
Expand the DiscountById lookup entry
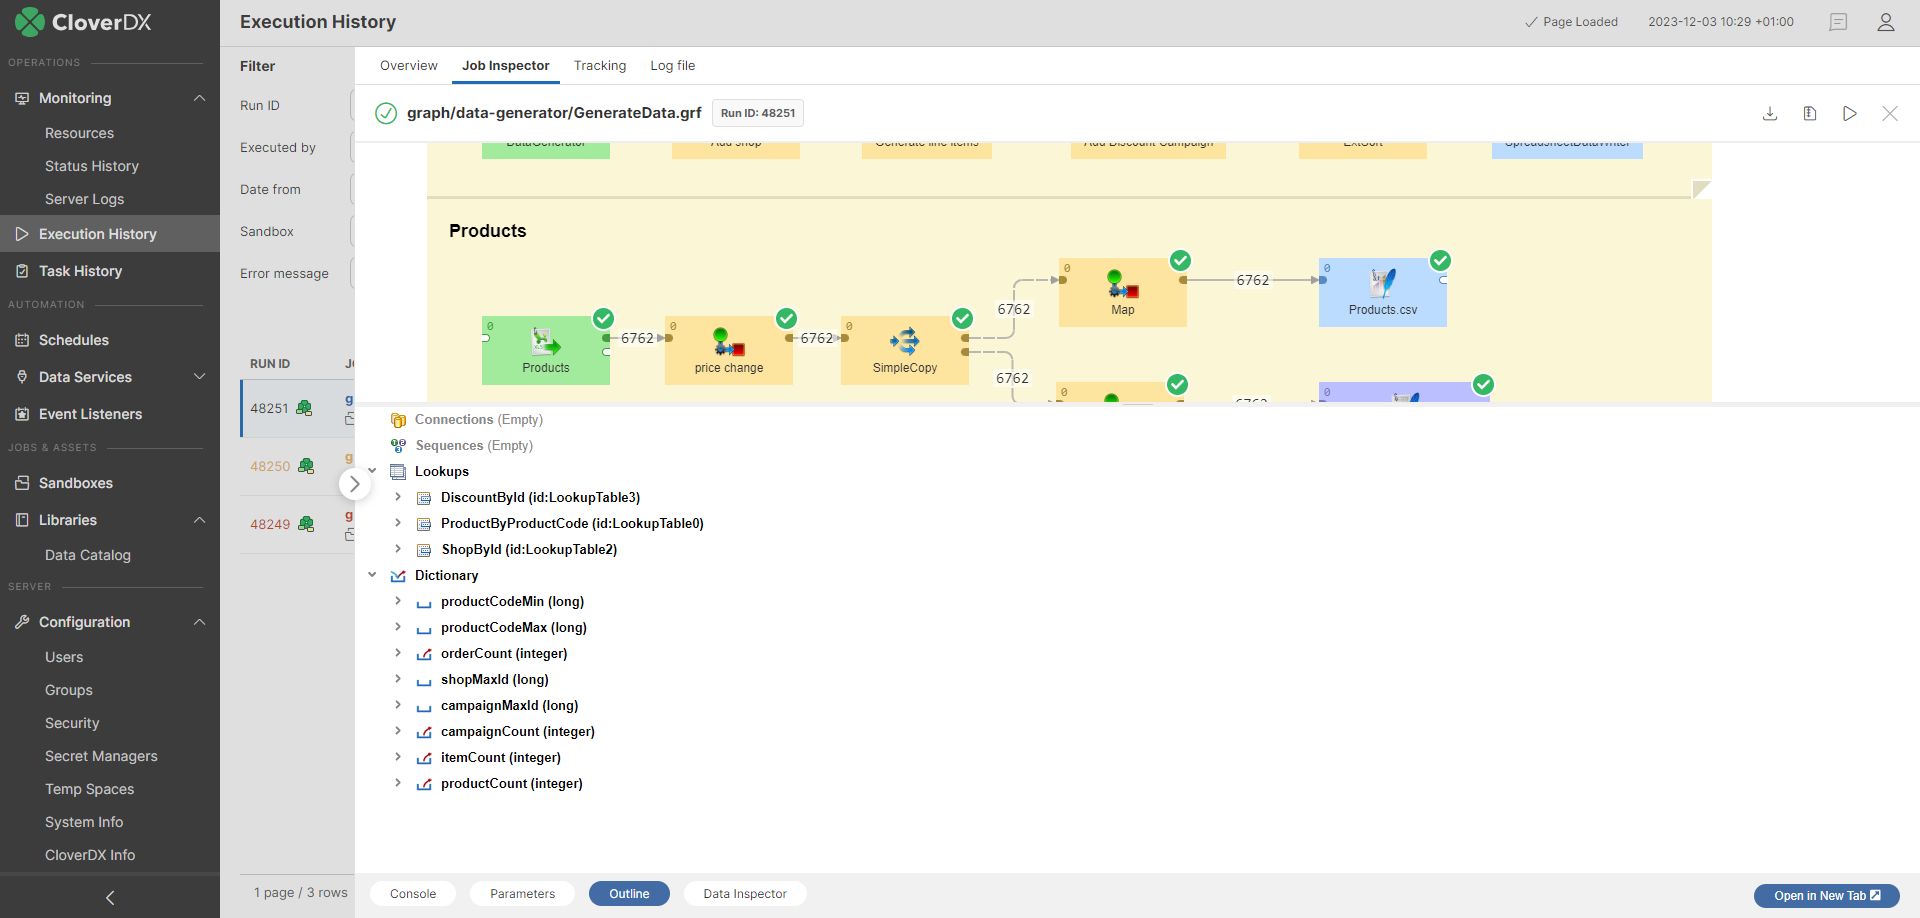pyautogui.click(x=398, y=497)
